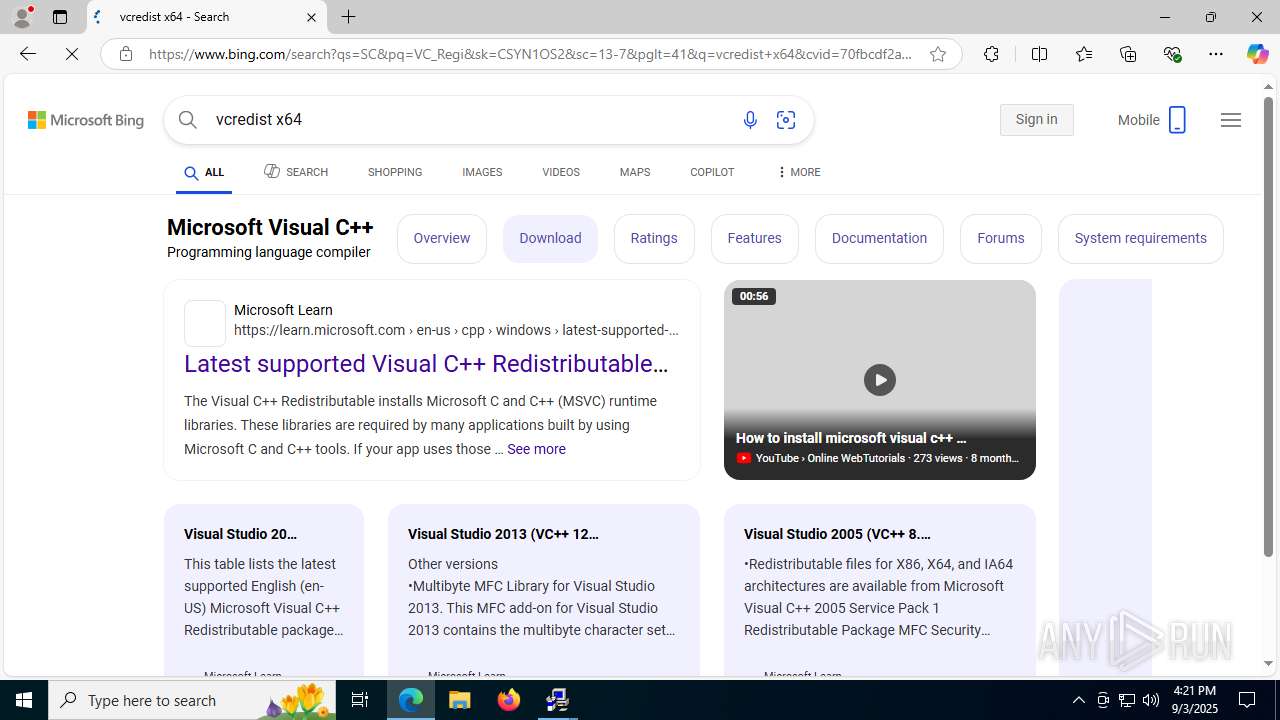Open Latest supported Visual C++ Redistributable link

[x=426, y=364]
